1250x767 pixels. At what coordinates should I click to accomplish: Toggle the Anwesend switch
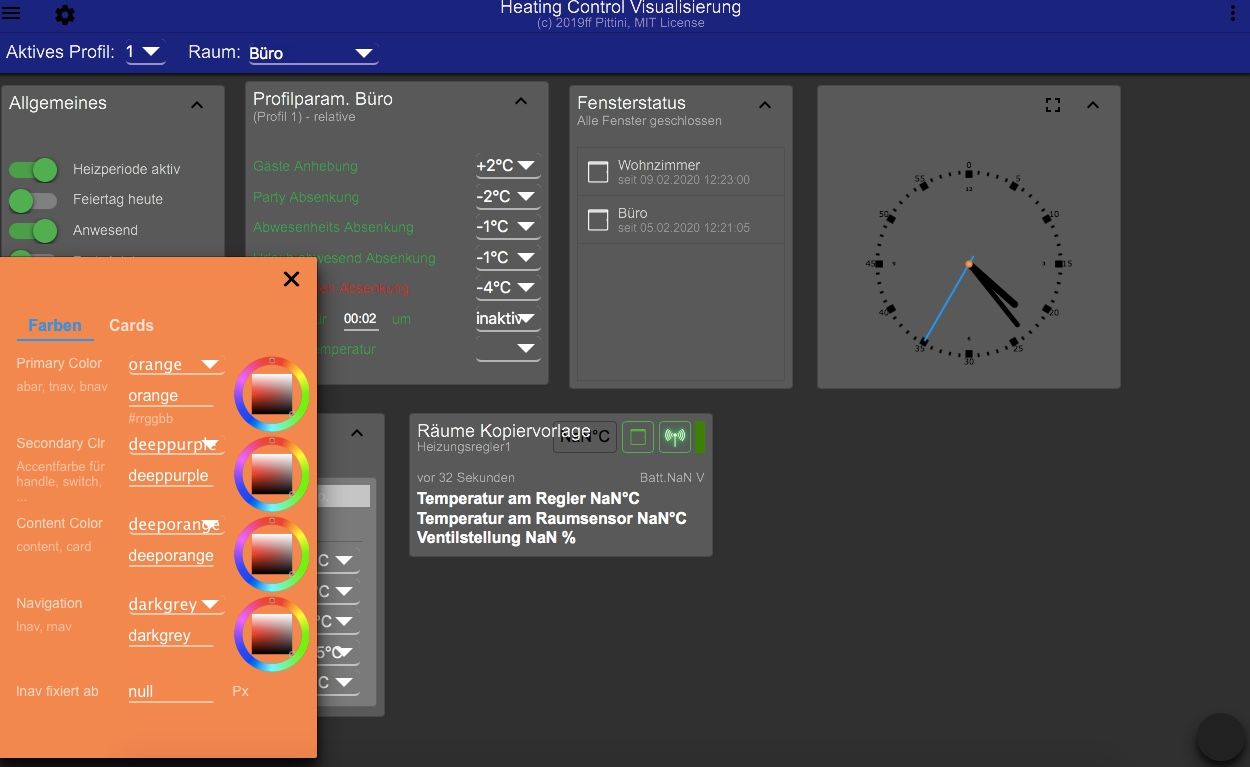[33, 231]
